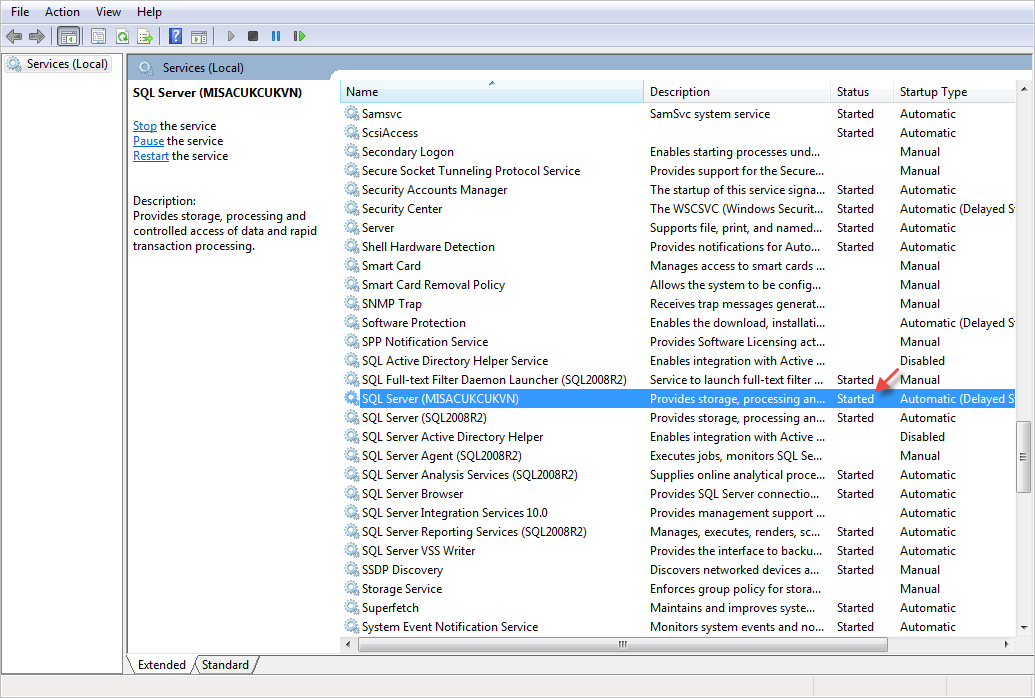Click the Refresh toolbar icon
The width and height of the screenshot is (1035, 698).
point(122,36)
